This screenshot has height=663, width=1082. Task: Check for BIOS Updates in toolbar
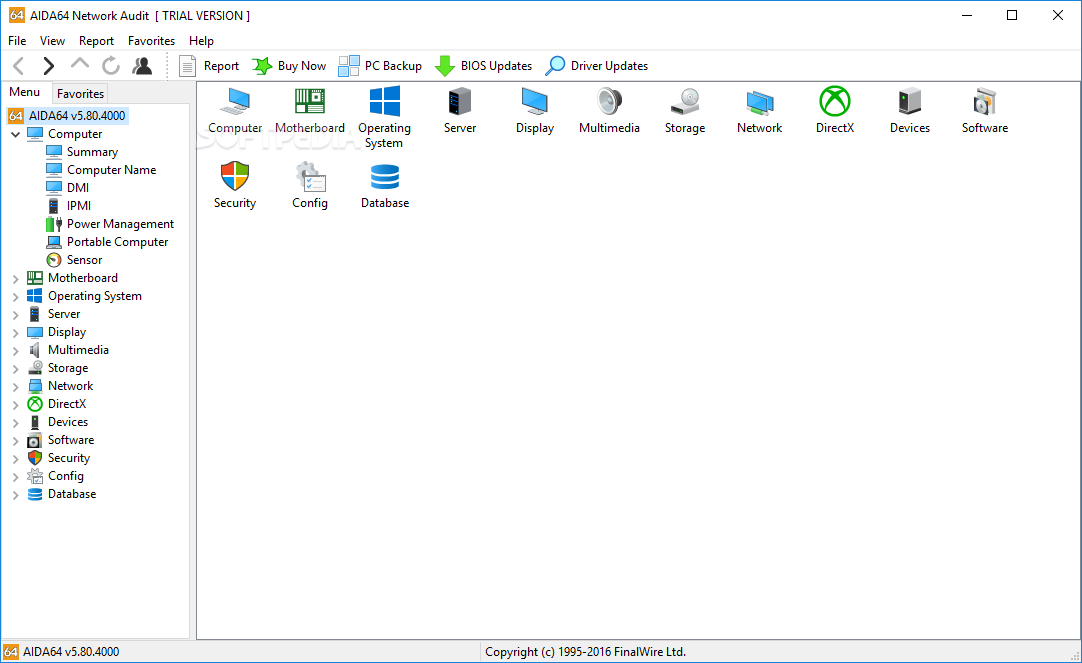click(484, 66)
